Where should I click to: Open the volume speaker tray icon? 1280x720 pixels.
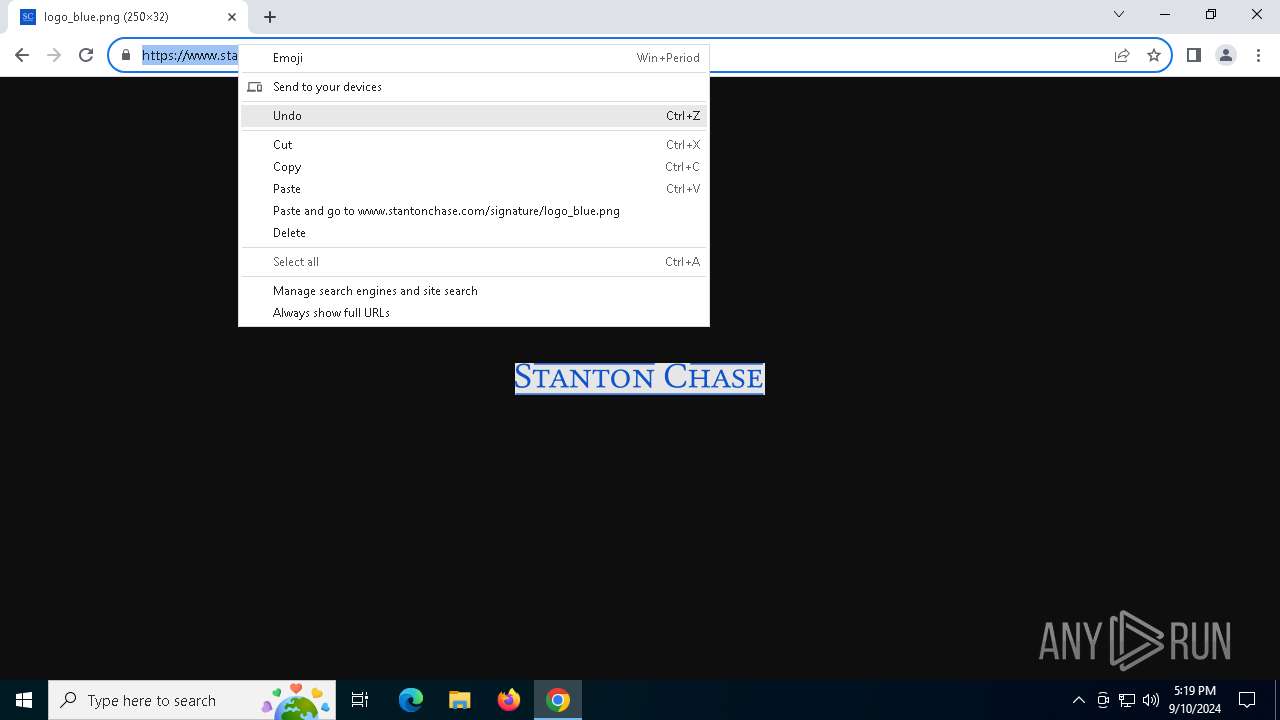(x=1151, y=700)
